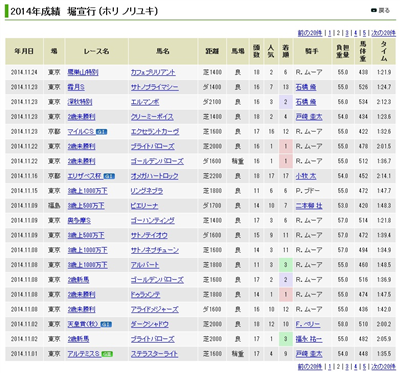Open horse page for オメガハートロック
Image resolution: width=400 pixels, height=373 pixels.
pos(154,176)
